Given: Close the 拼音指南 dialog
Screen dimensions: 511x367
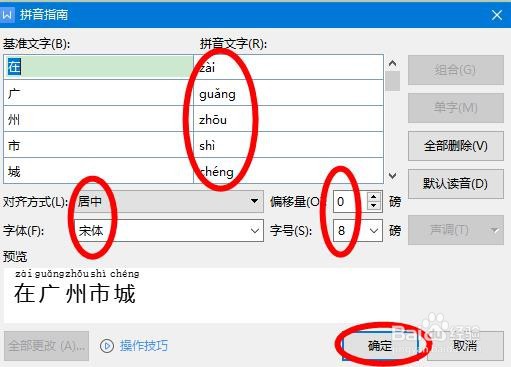Looking at the screenshot, I should pyautogui.click(x=497, y=15).
